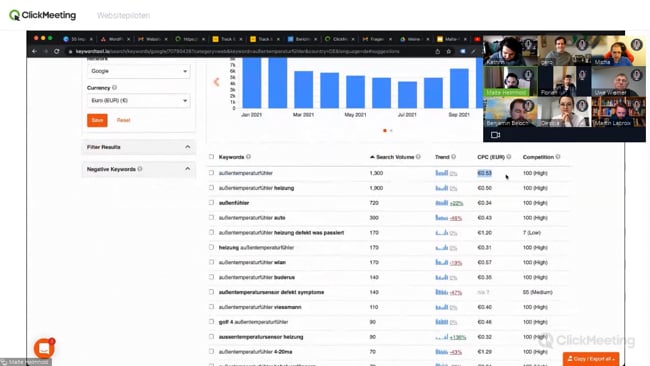This screenshot has height=366, width=650.
Task: Tick checkbox for heizung defekt was passiert
Action: click(211, 233)
